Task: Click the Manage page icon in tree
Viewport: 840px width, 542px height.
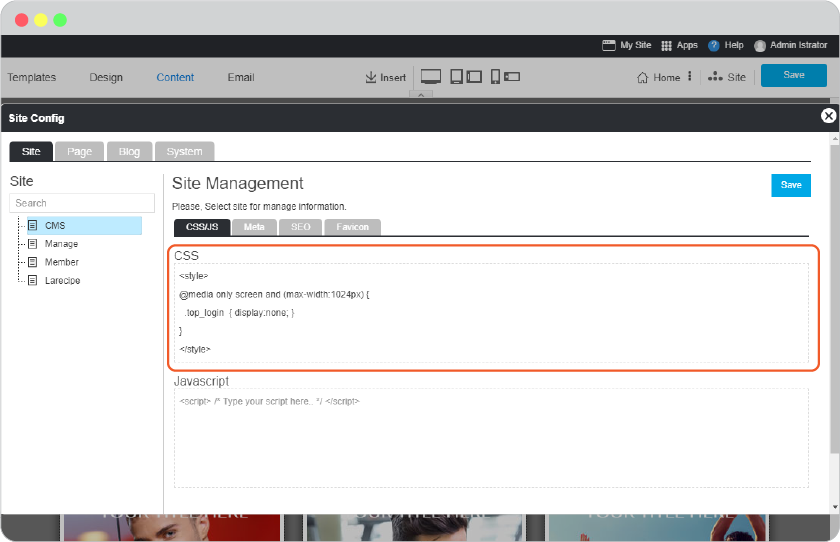Action: tap(33, 244)
